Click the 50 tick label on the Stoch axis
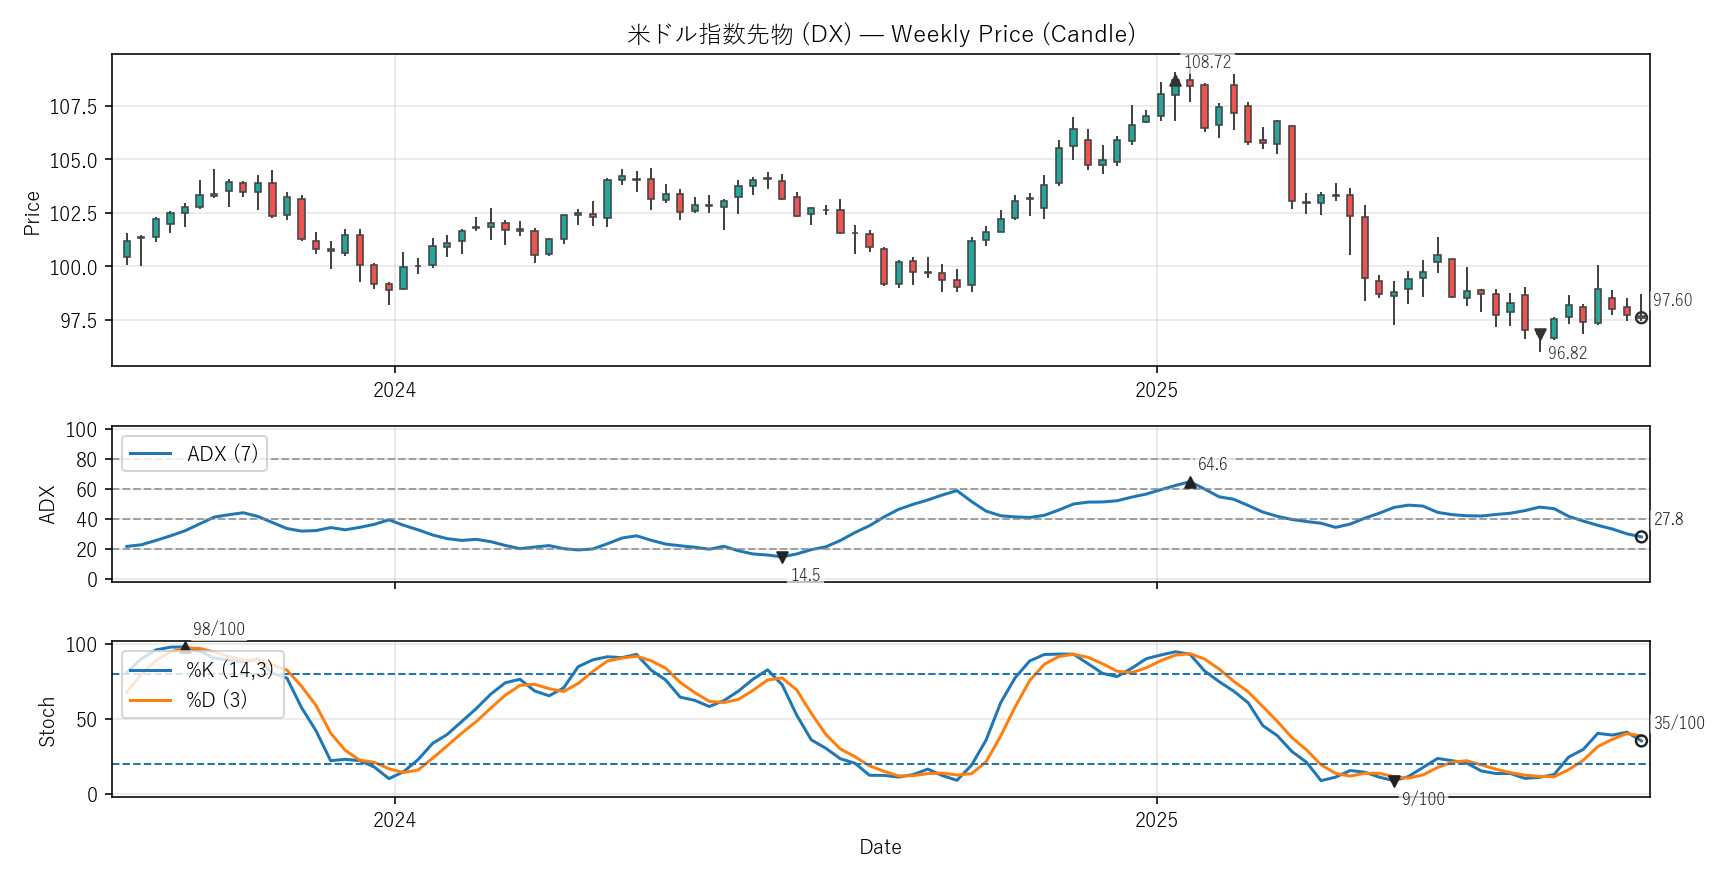Screen dimensions: 1728x878 click(x=87, y=720)
